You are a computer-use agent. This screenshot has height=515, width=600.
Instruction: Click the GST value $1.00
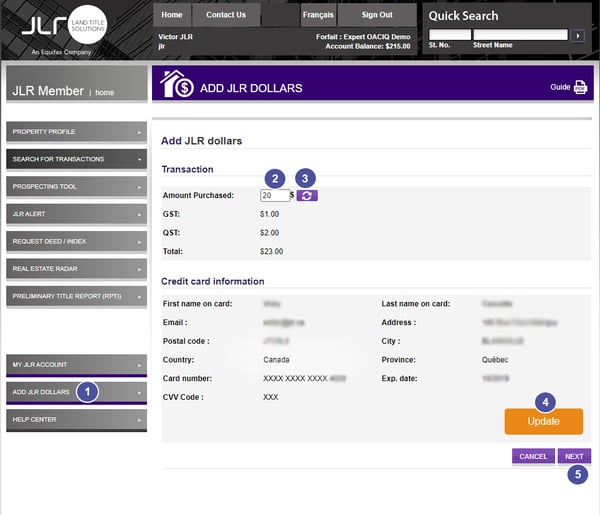coord(269,214)
